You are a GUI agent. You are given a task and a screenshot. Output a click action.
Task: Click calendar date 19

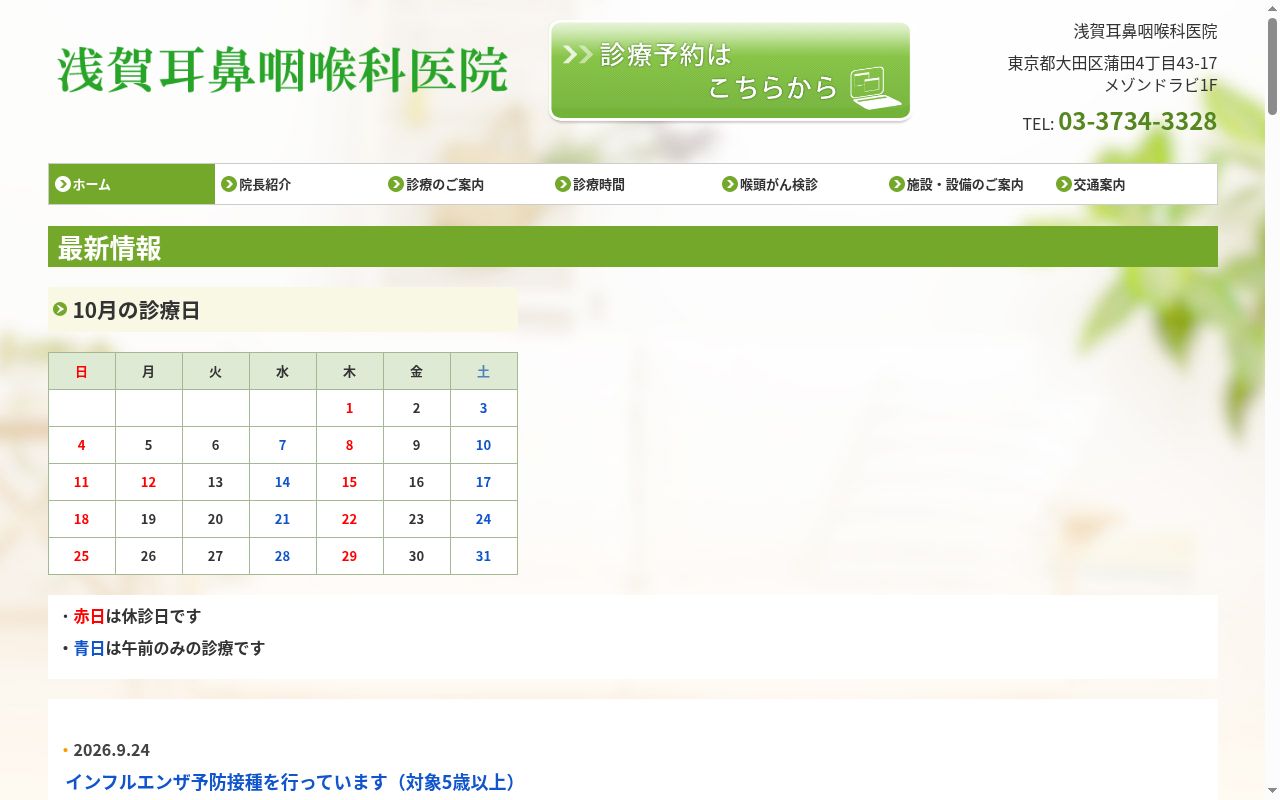[149, 519]
